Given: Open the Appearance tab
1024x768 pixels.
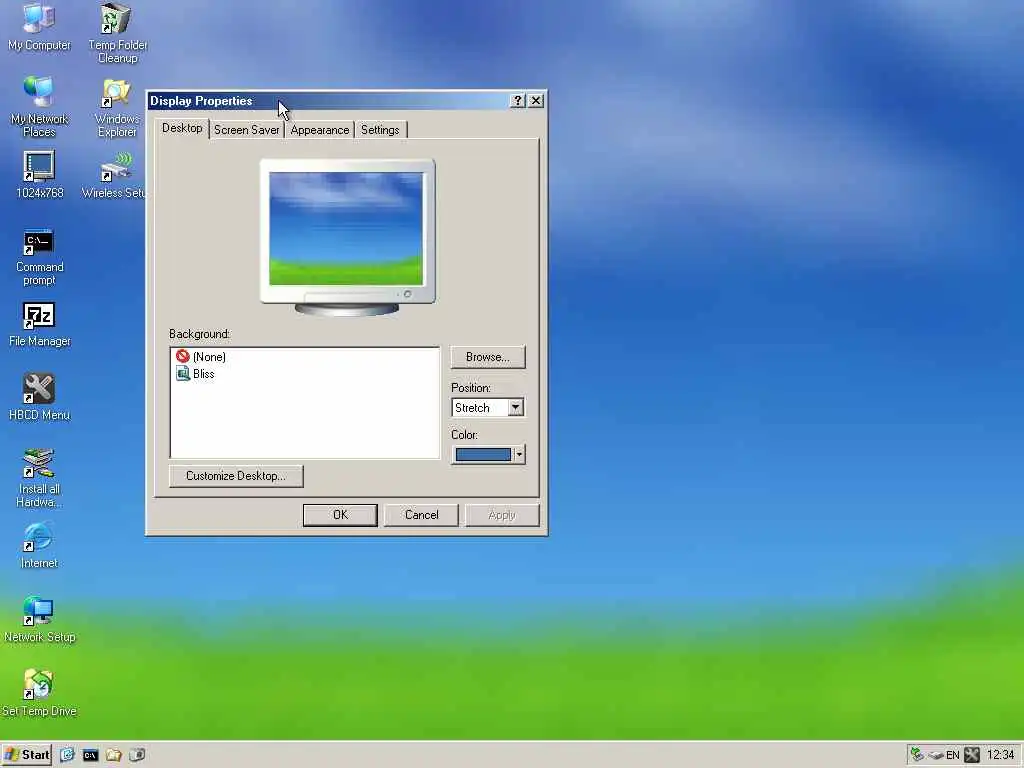Looking at the screenshot, I should tap(319, 129).
